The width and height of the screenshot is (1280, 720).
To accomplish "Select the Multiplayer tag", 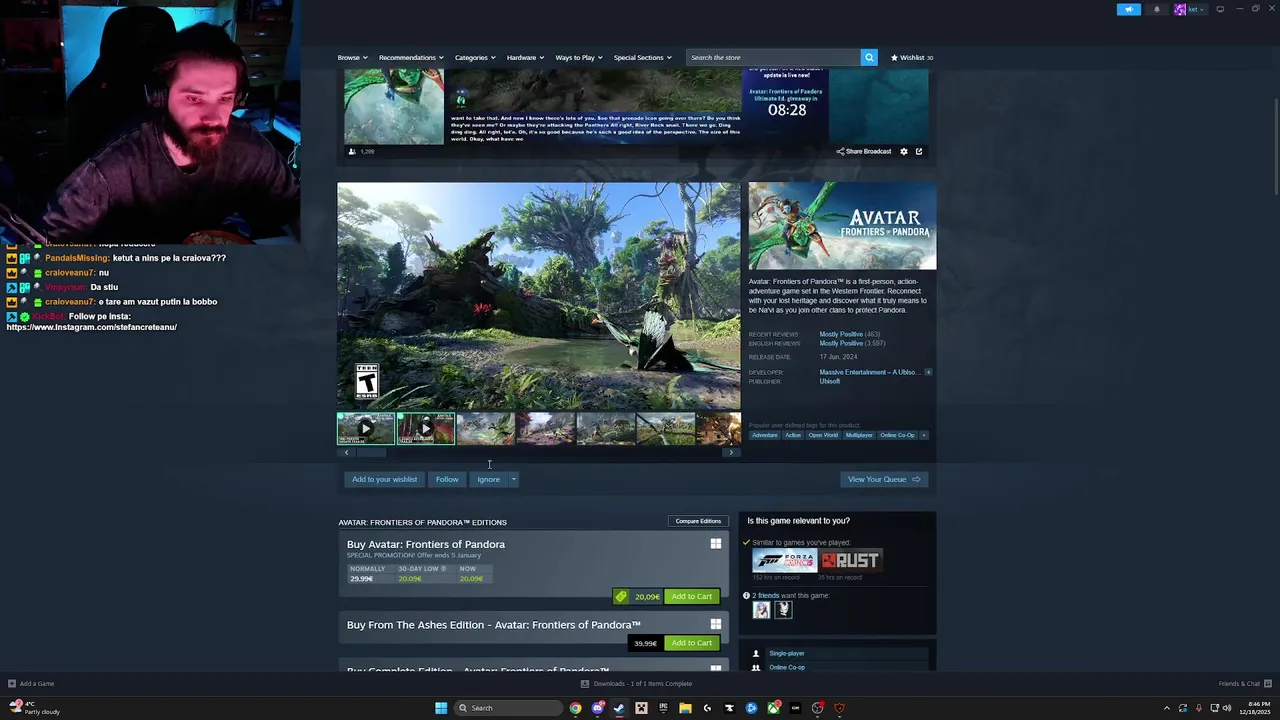I will (x=859, y=435).
